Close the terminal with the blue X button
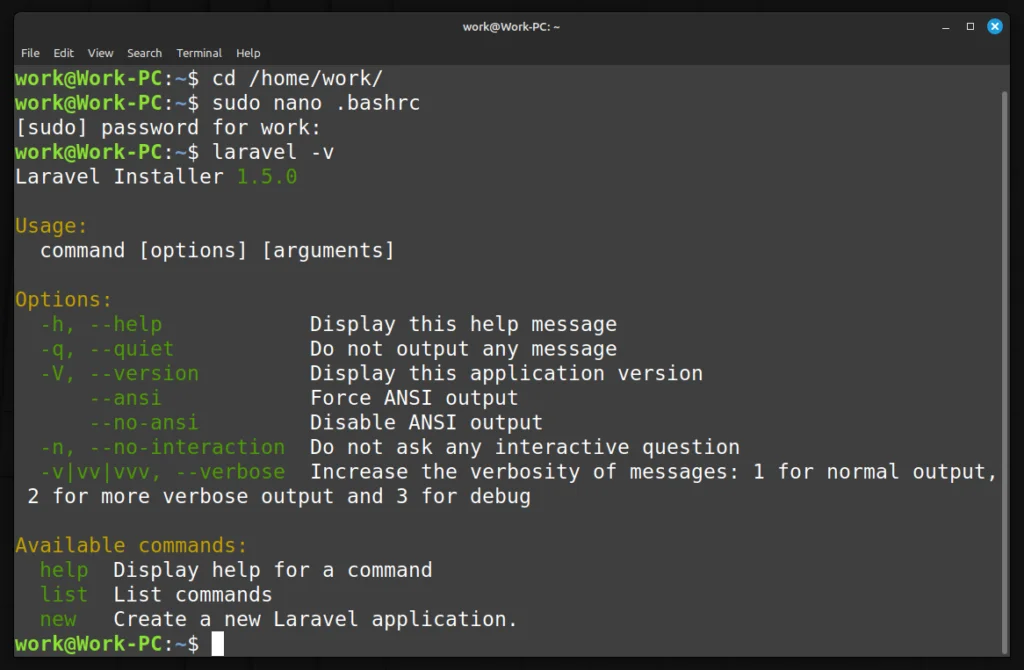The height and width of the screenshot is (670, 1024). tap(995, 26)
